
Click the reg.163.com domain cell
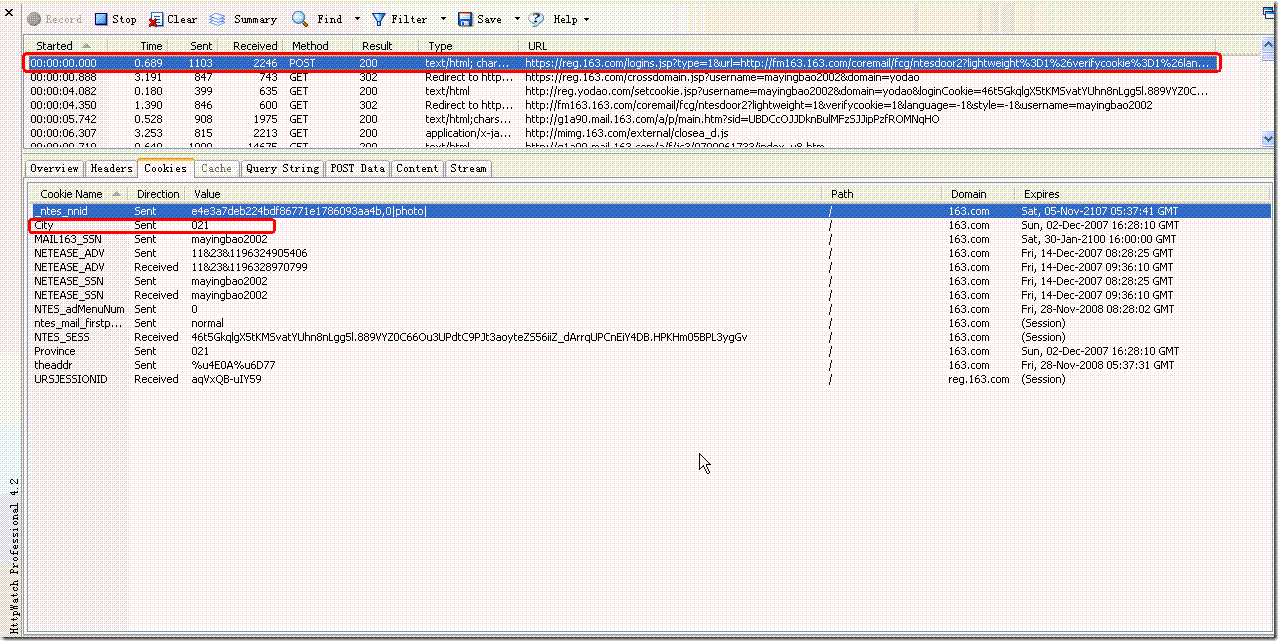click(979, 379)
